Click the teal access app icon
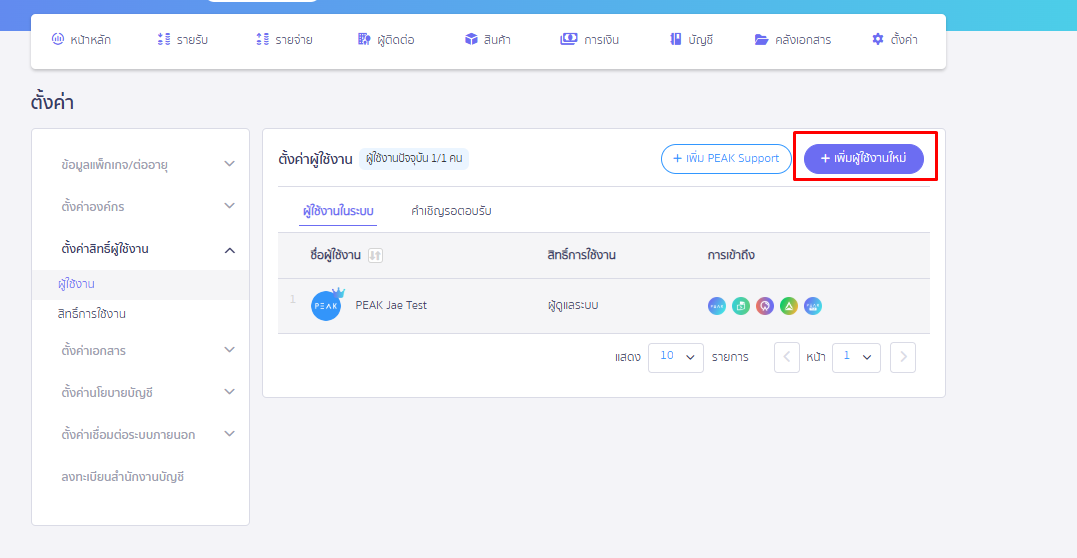This screenshot has width=1077, height=558. point(741,306)
